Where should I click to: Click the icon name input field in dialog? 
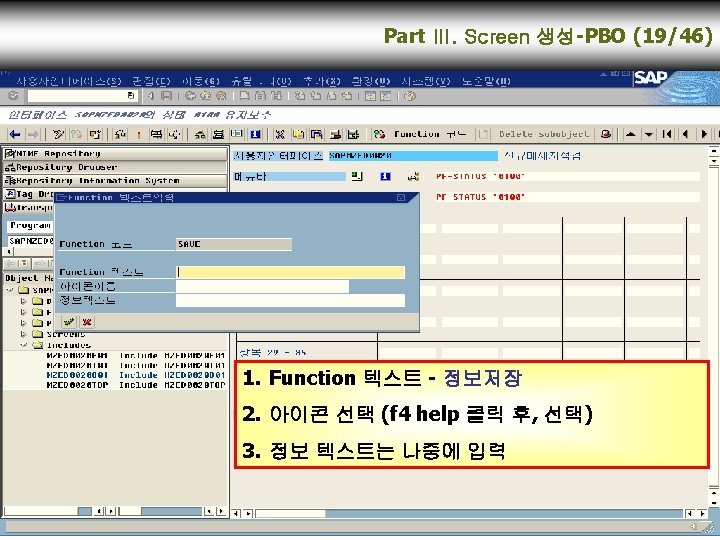click(262, 287)
